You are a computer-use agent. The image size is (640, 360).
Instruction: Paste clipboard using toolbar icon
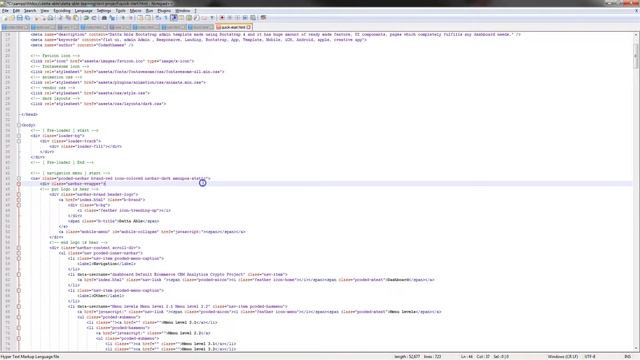(x=76, y=18)
